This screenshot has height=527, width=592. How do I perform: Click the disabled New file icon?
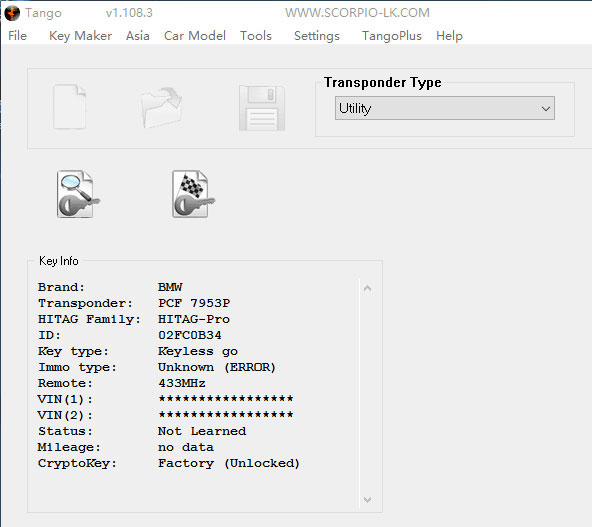click(x=69, y=107)
